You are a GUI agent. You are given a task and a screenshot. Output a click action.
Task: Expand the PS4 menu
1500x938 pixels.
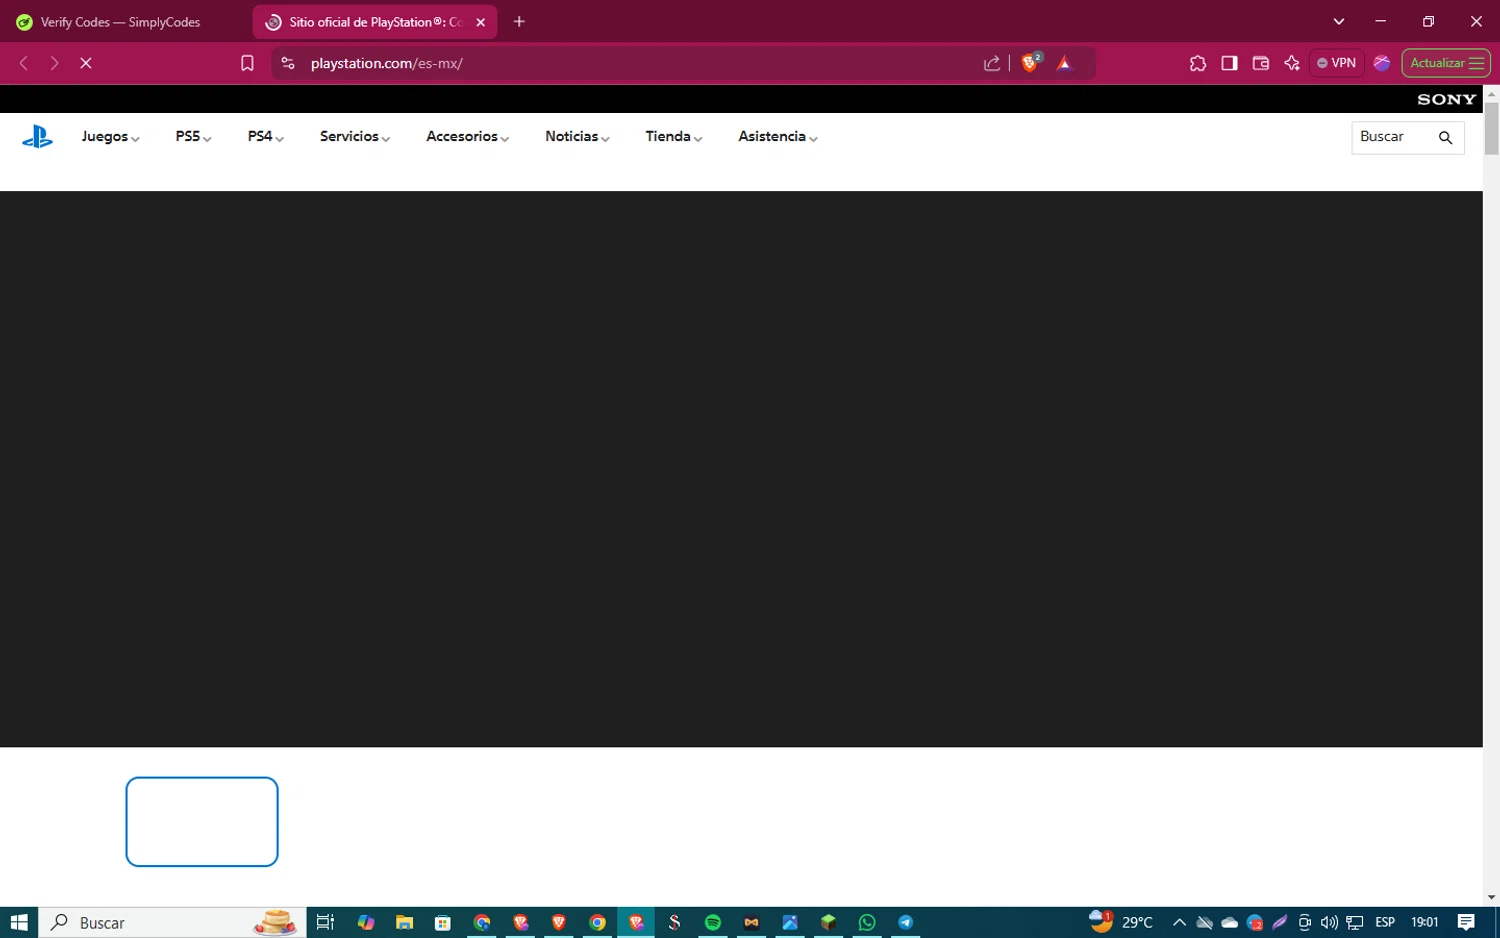click(x=266, y=137)
